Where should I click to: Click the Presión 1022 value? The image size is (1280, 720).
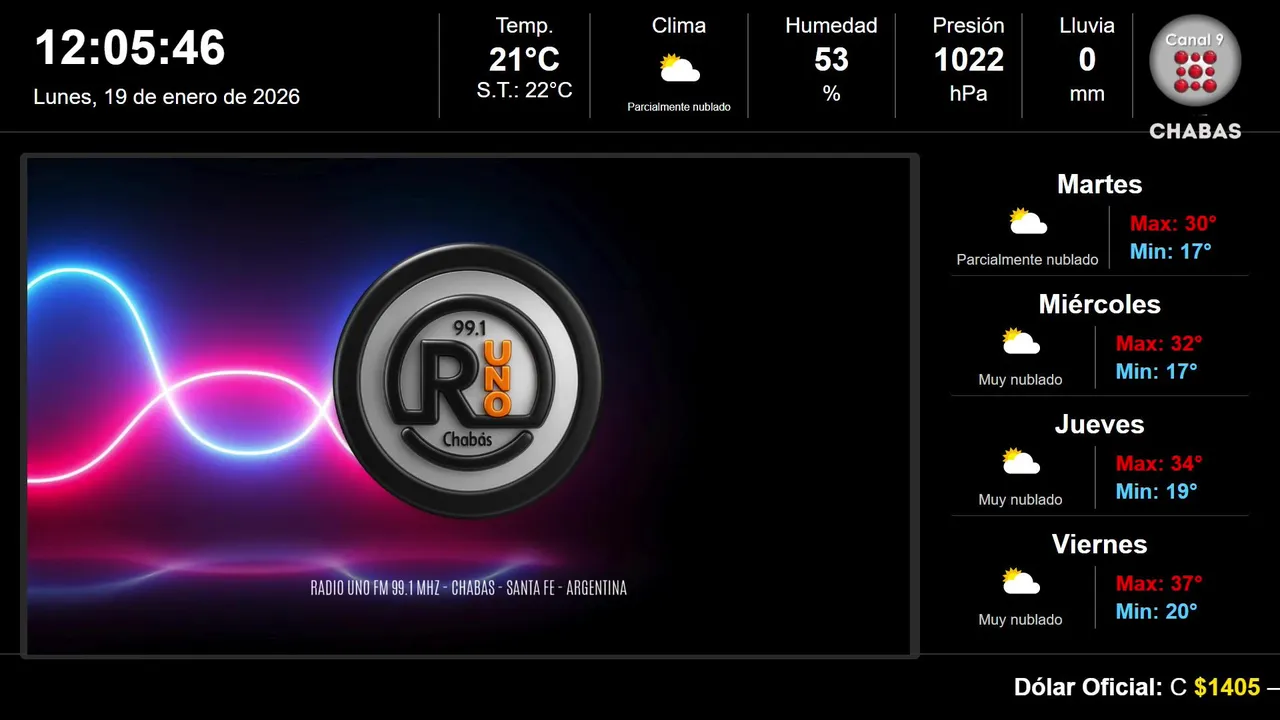[x=968, y=60]
